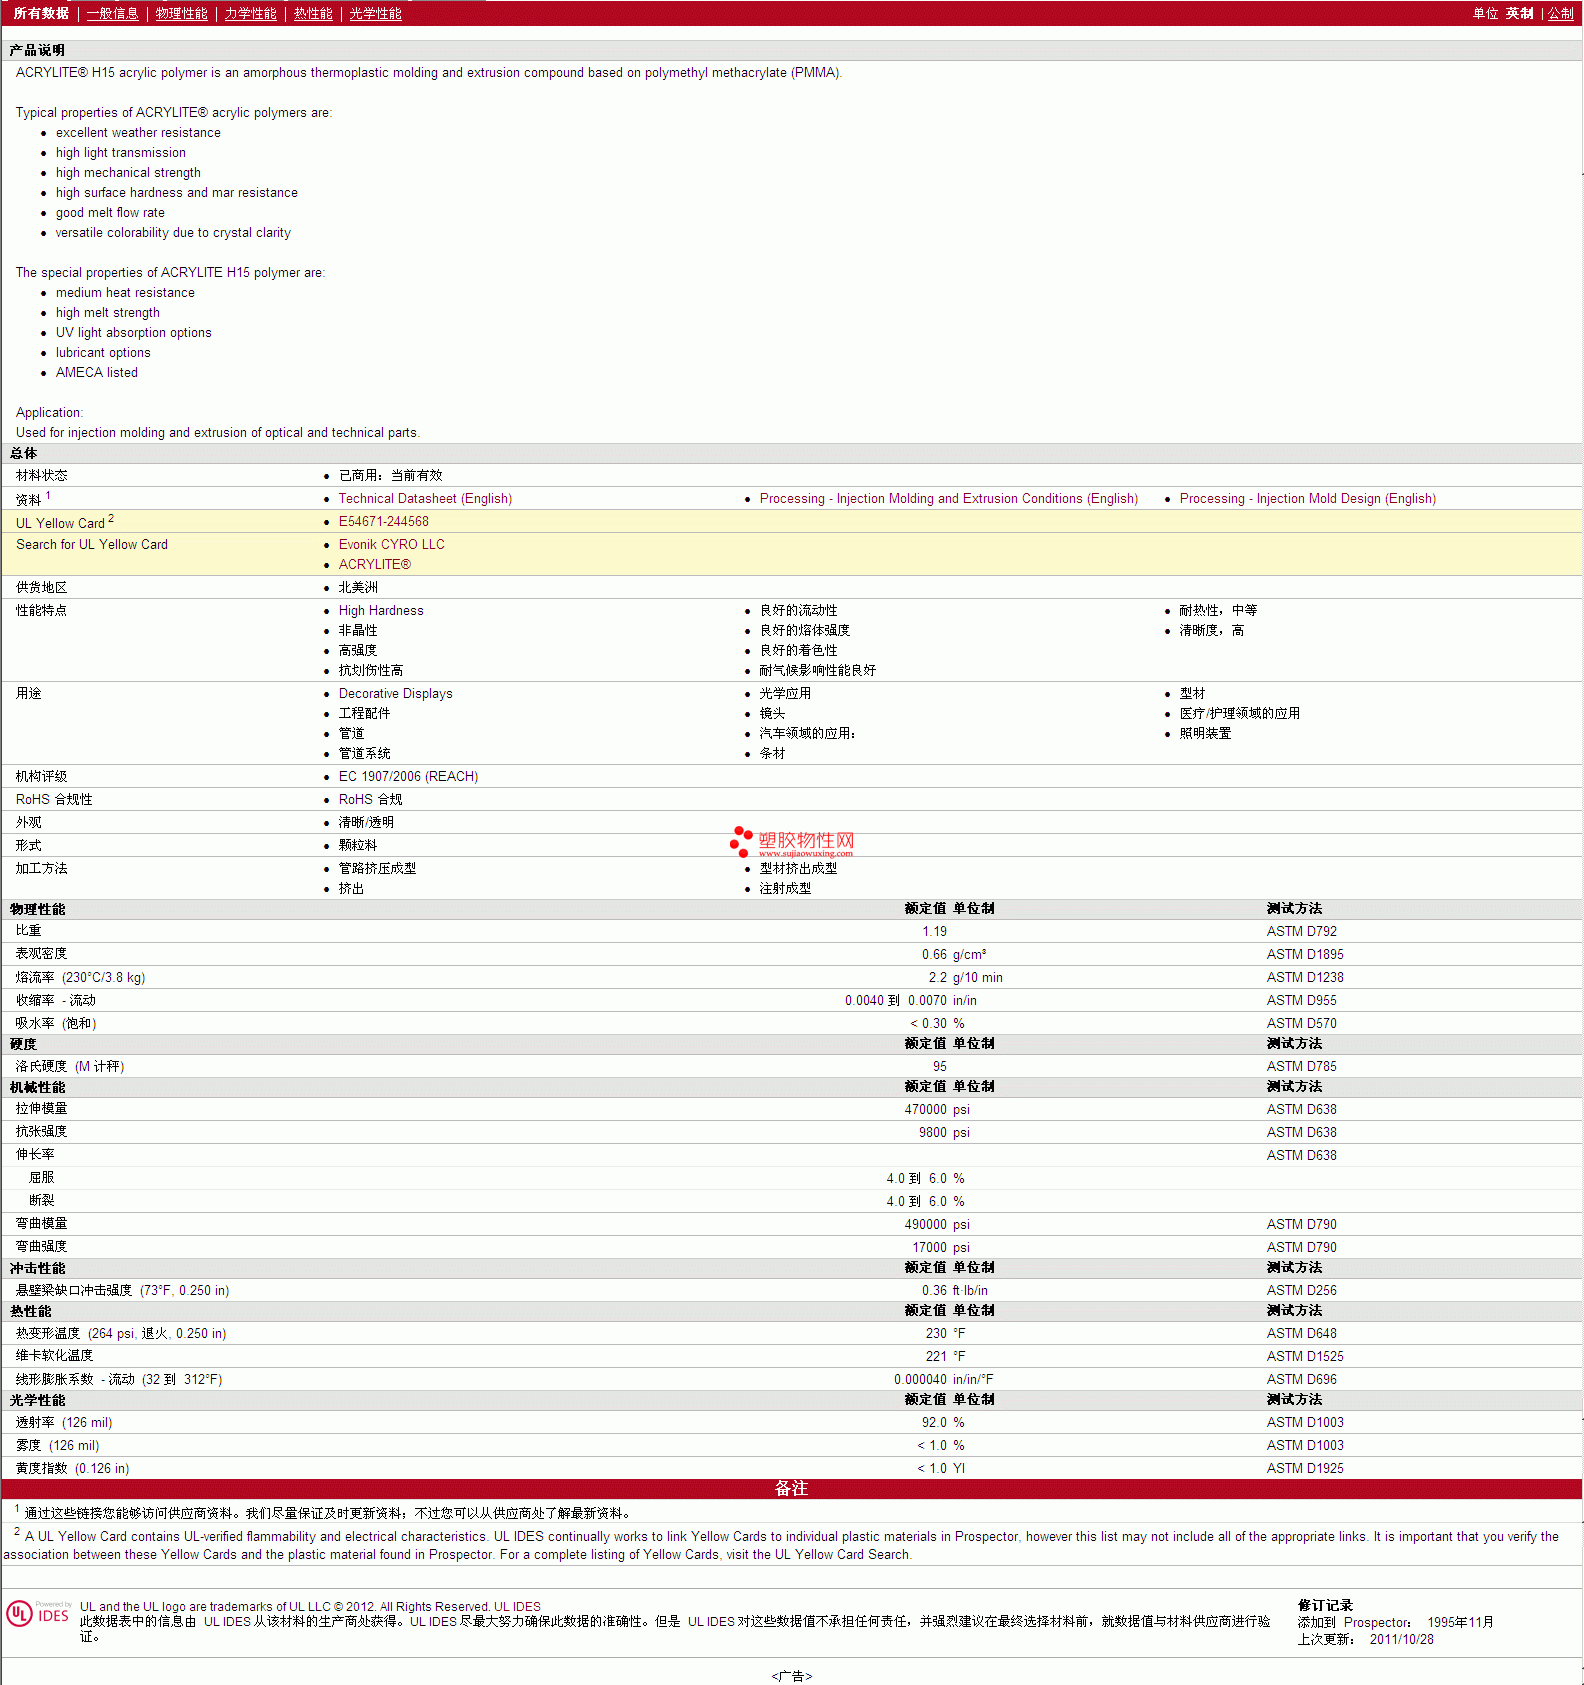Click the ASTM D1525 test method
The height and width of the screenshot is (1685, 1584).
click(x=1305, y=1356)
